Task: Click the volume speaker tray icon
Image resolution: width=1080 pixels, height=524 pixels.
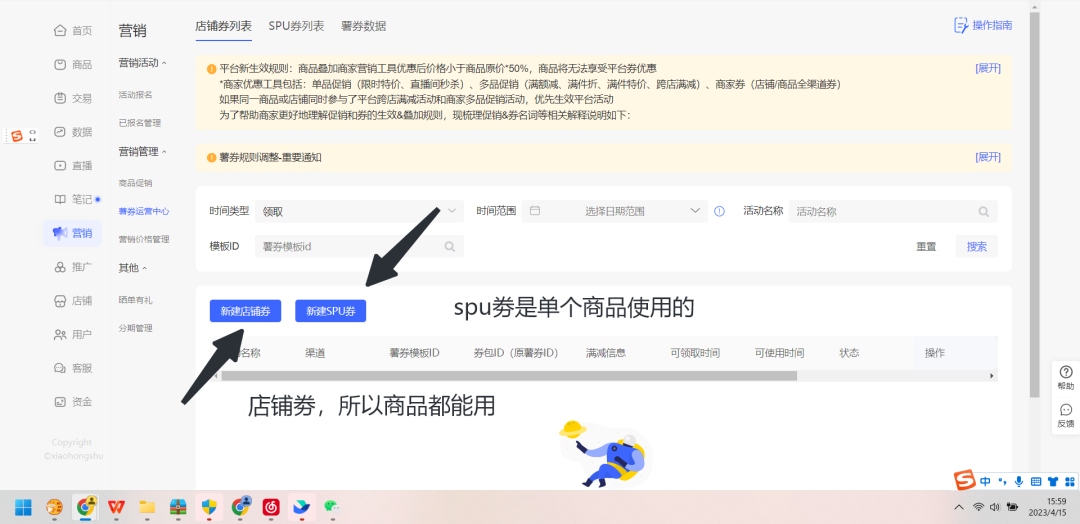Action: click(995, 507)
